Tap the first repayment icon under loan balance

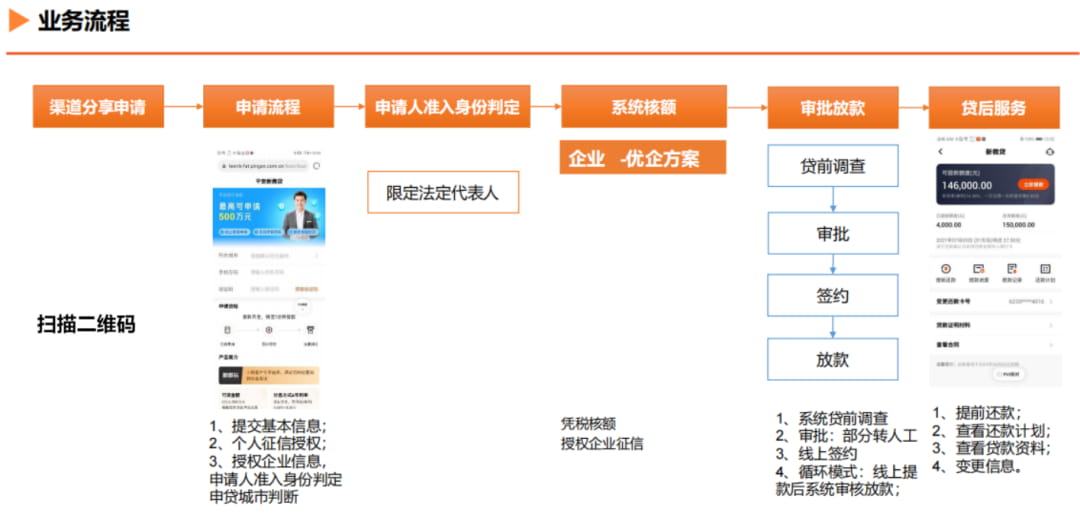(946, 268)
